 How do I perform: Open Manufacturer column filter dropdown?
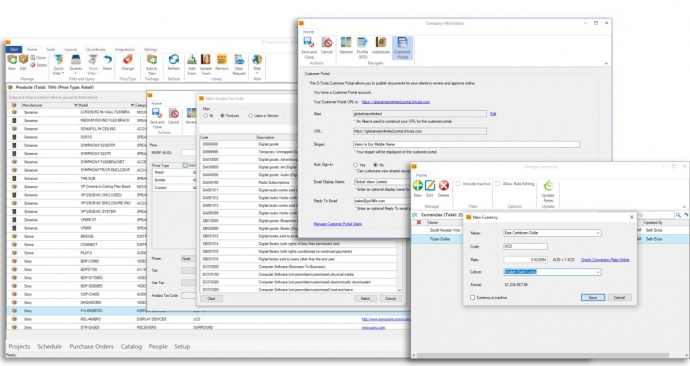[76, 105]
